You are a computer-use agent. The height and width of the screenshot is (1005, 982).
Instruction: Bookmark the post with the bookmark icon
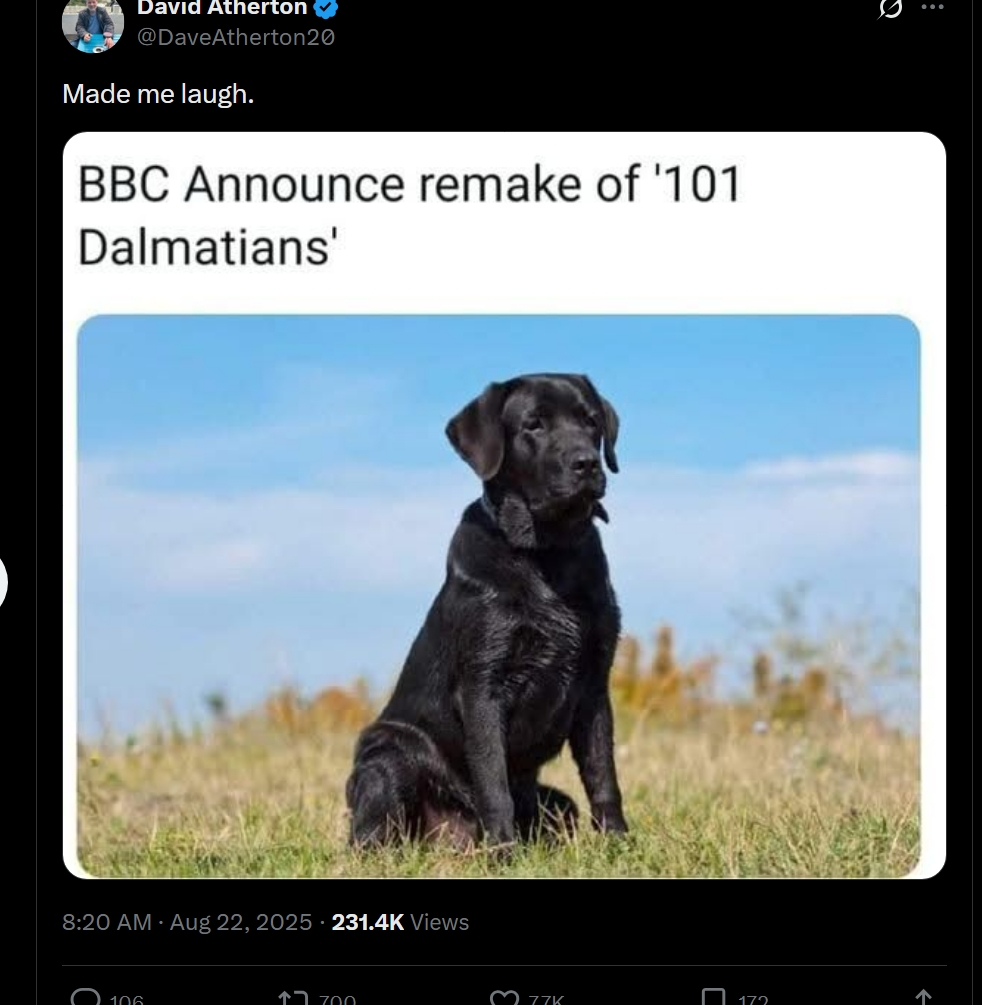pyautogui.click(x=713, y=997)
